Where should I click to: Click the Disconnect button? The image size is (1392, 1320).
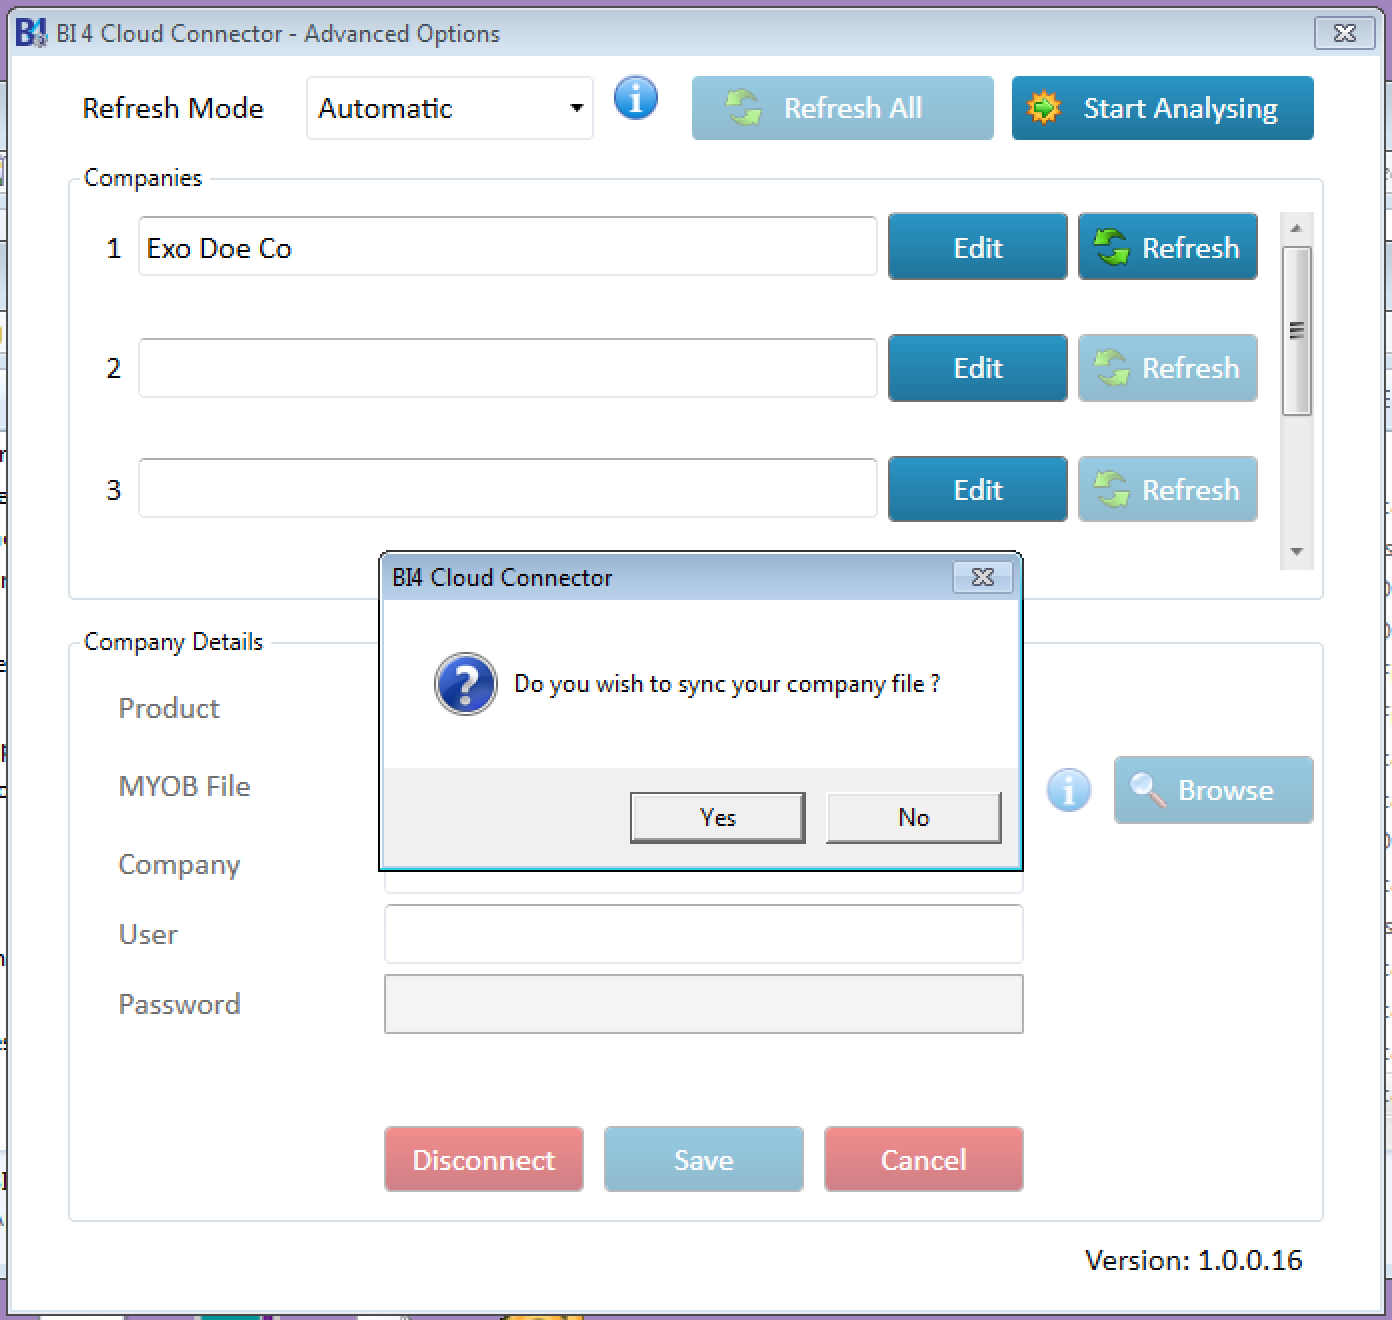click(x=483, y=1159)
